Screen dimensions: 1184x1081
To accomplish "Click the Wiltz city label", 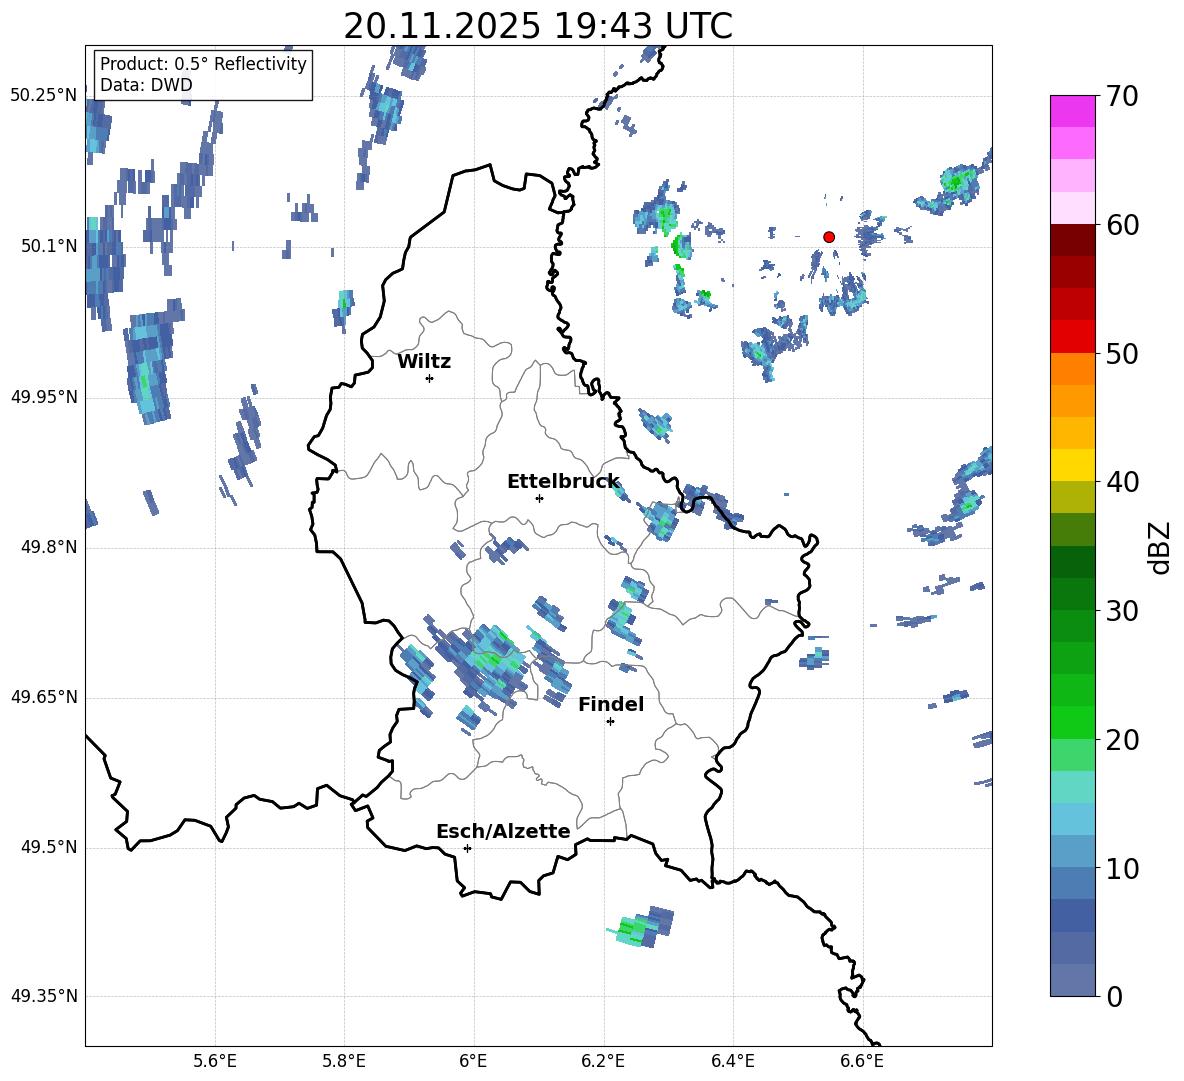I will point(424,362).
